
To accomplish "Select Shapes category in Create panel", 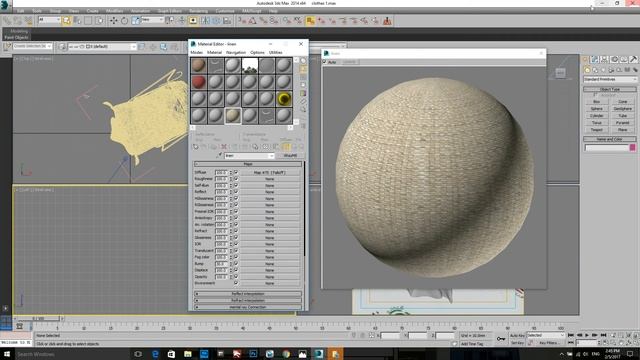I will pyautogui.click(x=595, y=70).
